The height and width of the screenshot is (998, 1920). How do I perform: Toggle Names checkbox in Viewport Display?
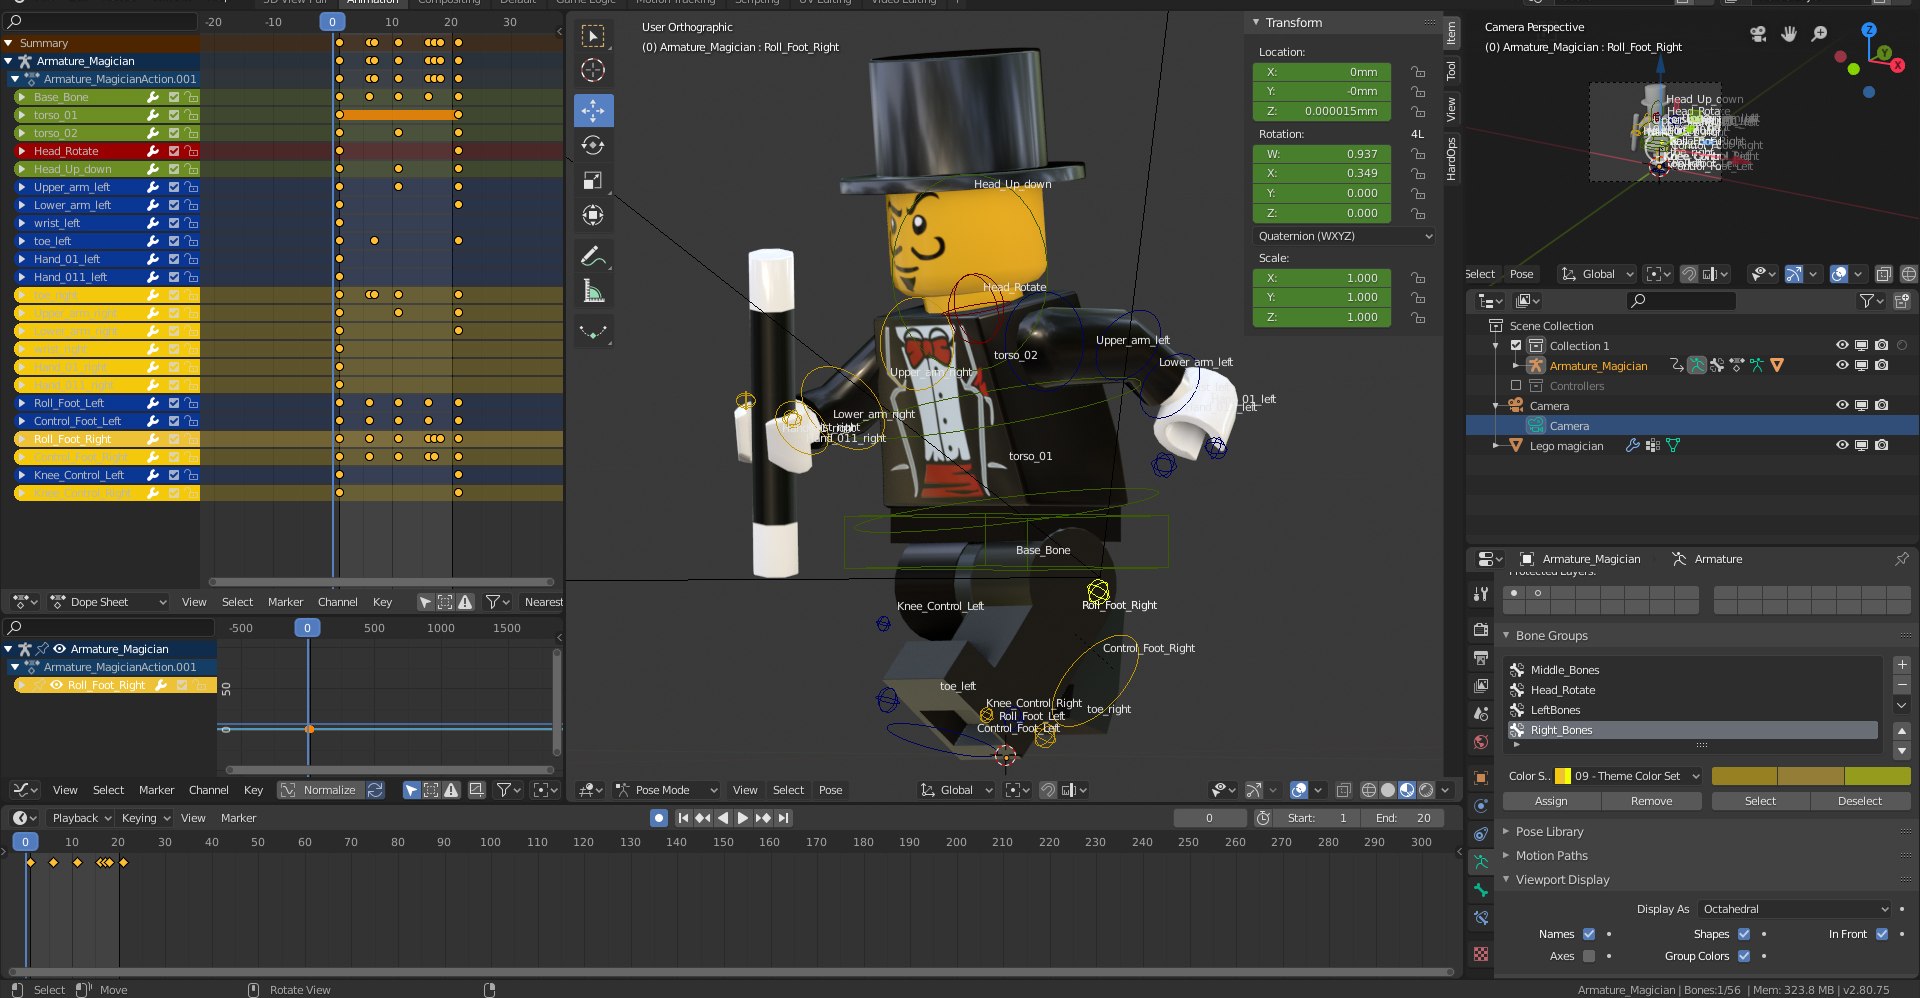pos(1589,934)
